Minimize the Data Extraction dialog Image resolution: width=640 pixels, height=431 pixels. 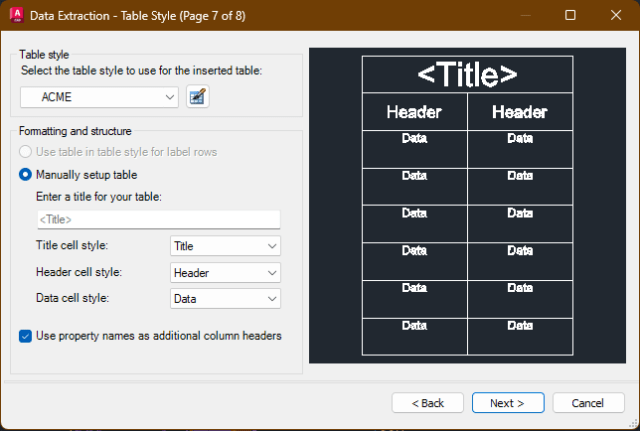click(526, 16)
